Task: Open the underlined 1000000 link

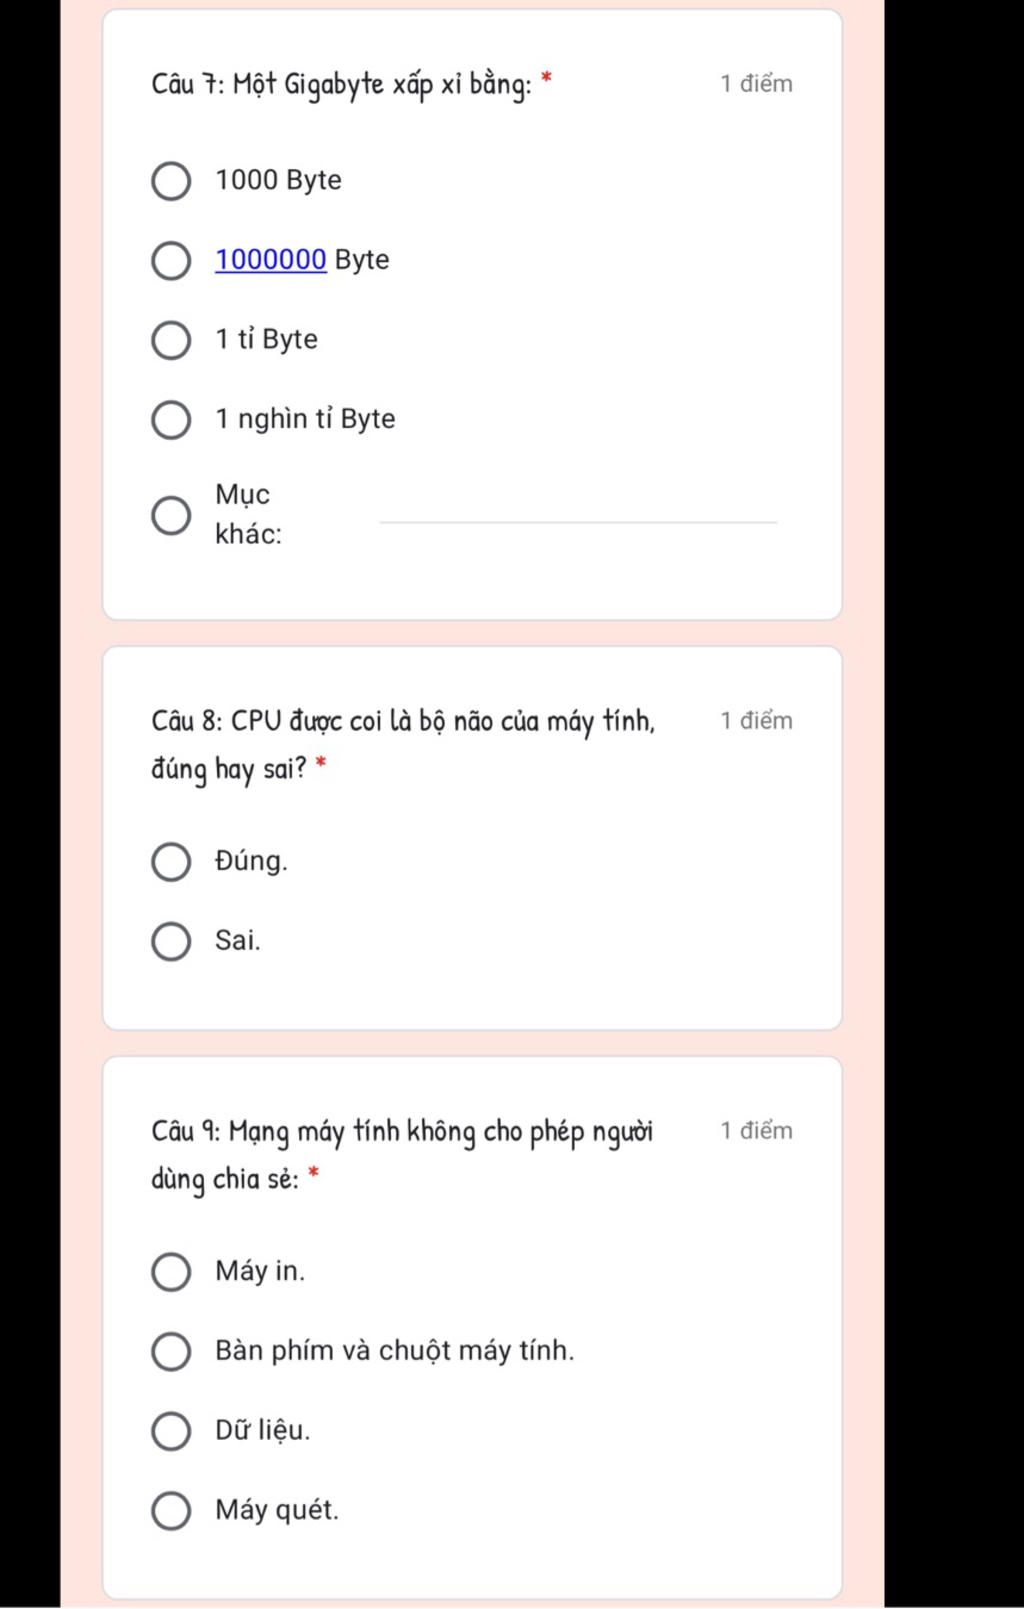Action: click(x=271, y=260)
